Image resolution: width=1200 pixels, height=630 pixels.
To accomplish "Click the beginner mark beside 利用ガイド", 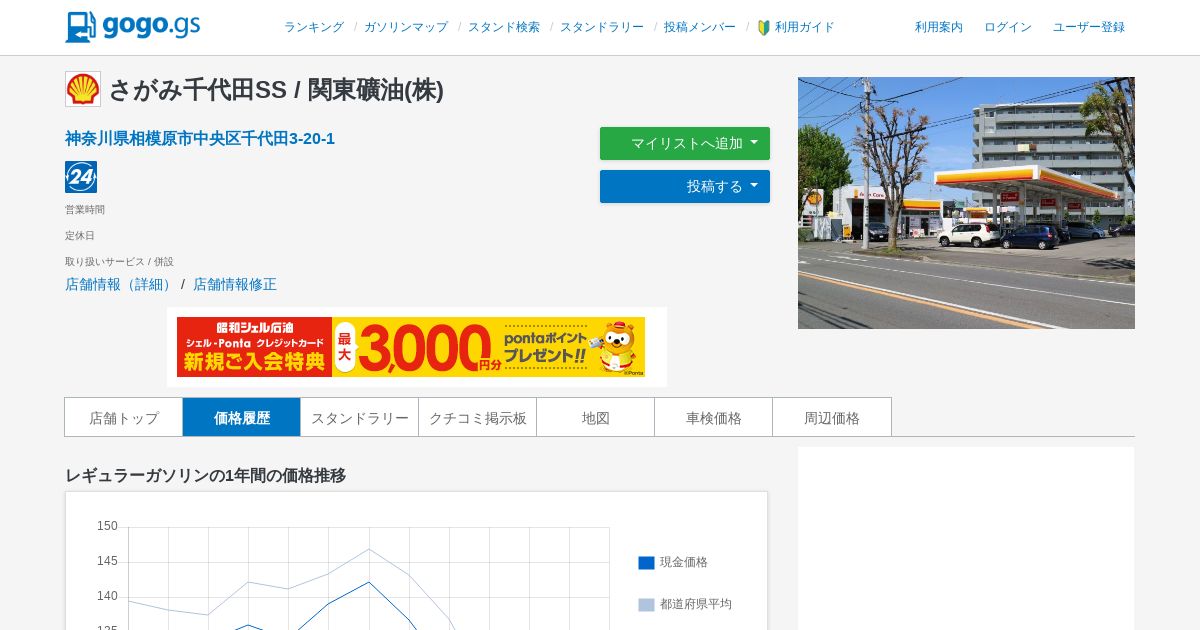I will coord(764,28).
